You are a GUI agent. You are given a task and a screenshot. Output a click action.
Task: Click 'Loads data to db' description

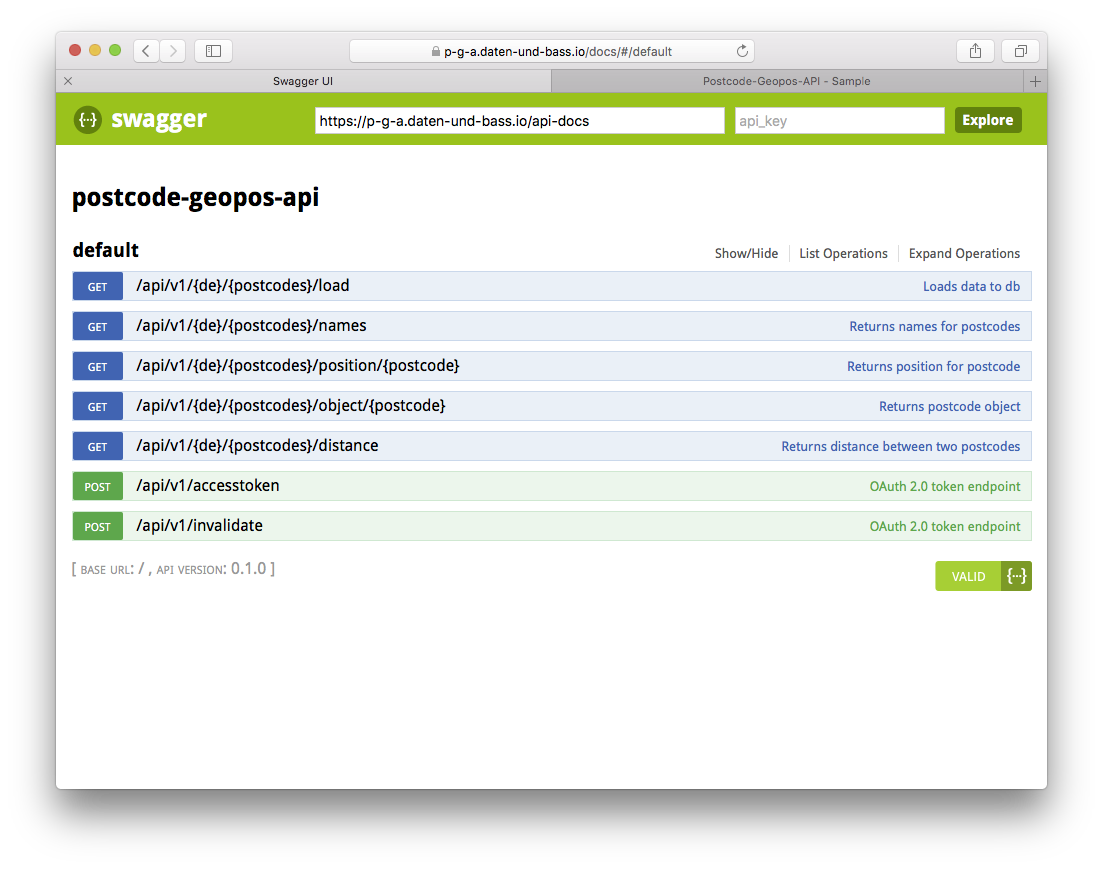pos(971,286)
